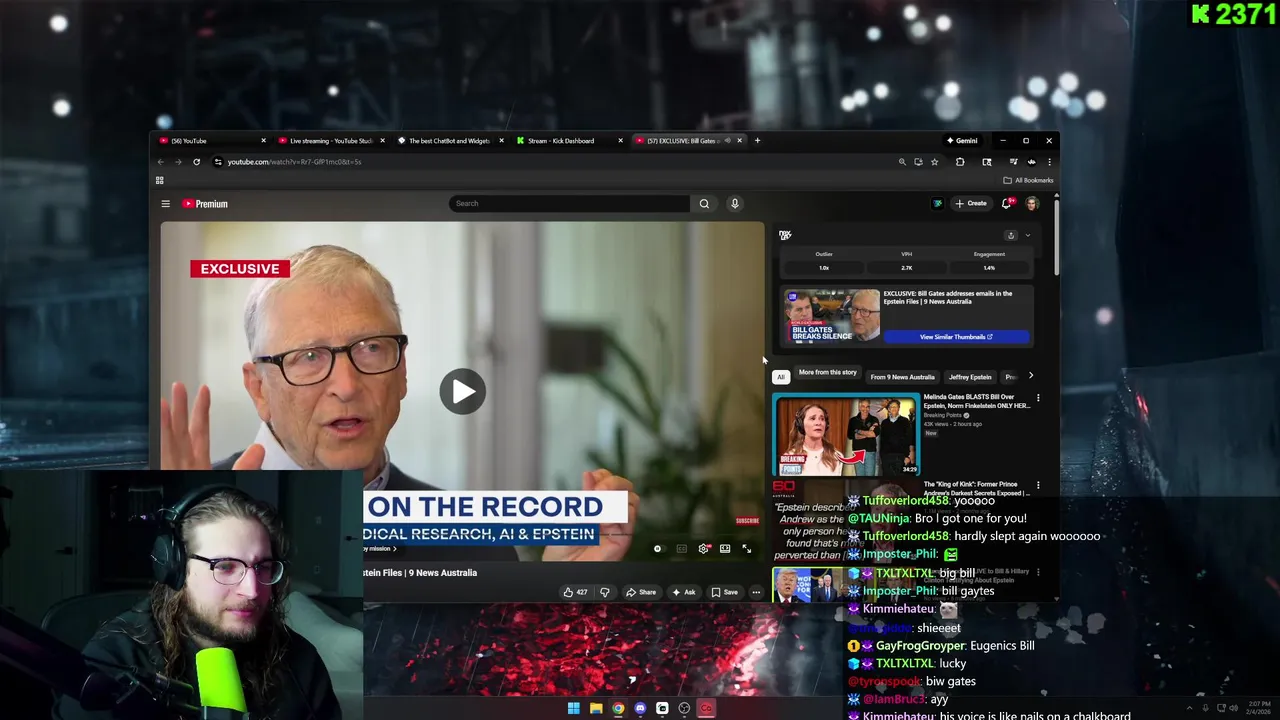Switch player to theater mode

725,549
